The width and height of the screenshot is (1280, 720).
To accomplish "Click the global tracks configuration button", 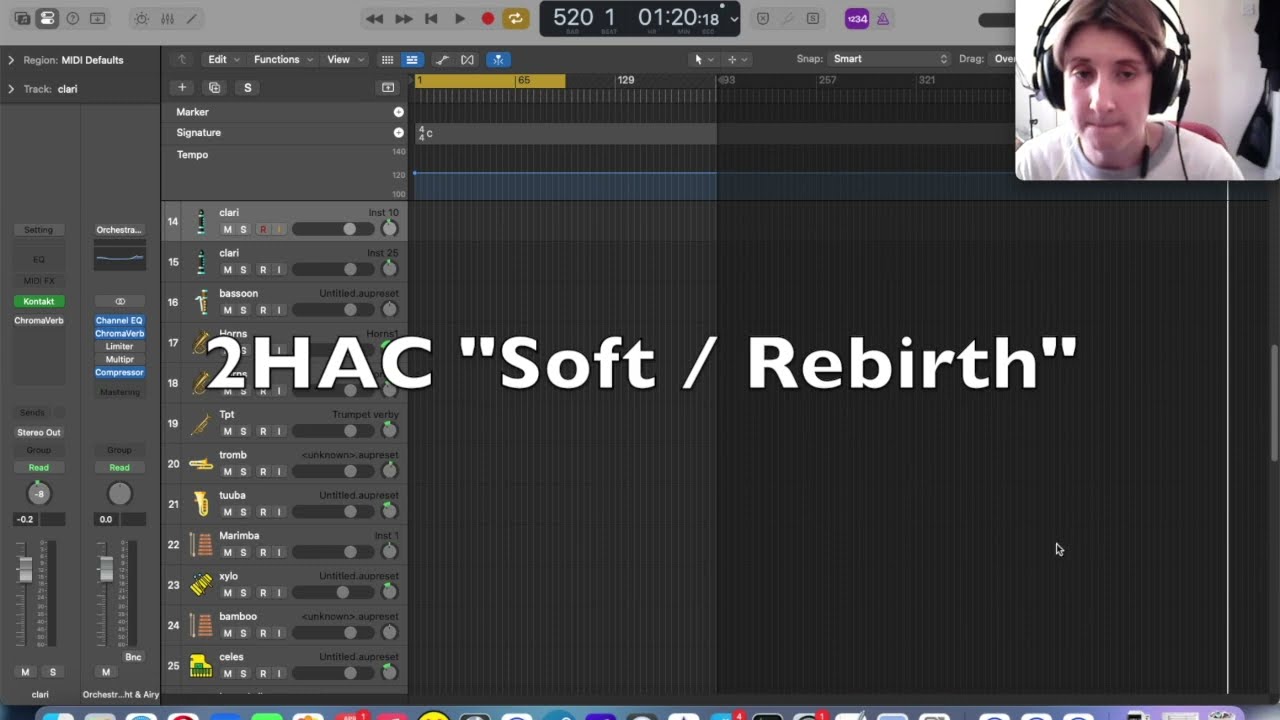I will pos(388,88).
